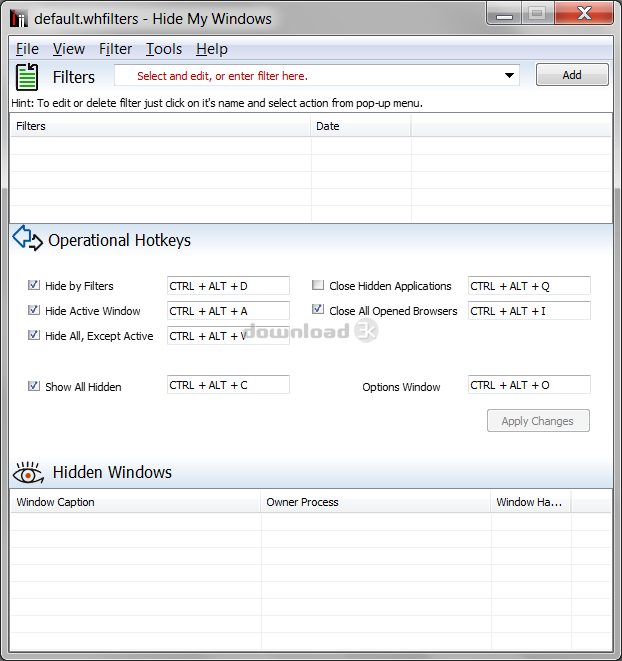Click the Add filter button
The image size is (622, 661).
click(x=572, y=75)
